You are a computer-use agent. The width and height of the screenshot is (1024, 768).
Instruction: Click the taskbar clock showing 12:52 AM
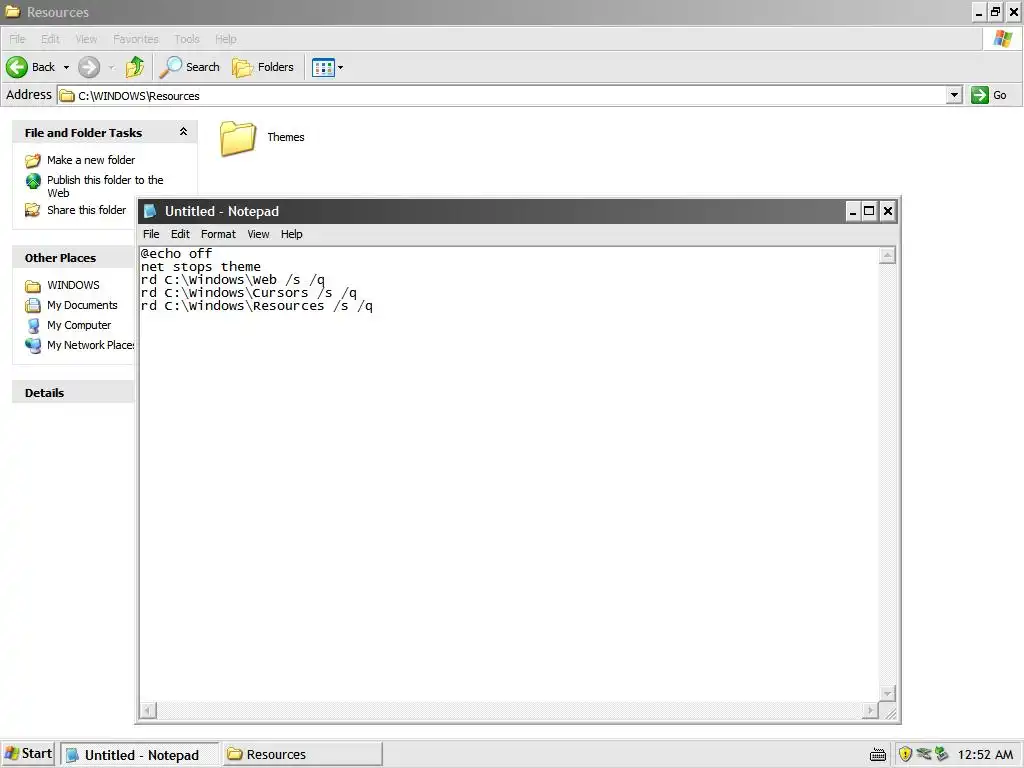pyautogui.click(x=985, y=755)
